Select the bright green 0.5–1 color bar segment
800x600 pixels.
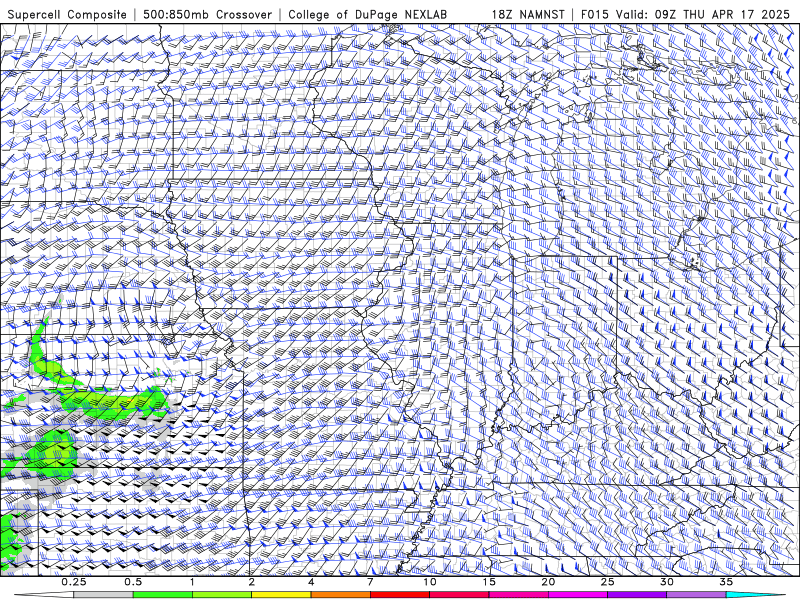pyautogui.click(x=162, y=595)
